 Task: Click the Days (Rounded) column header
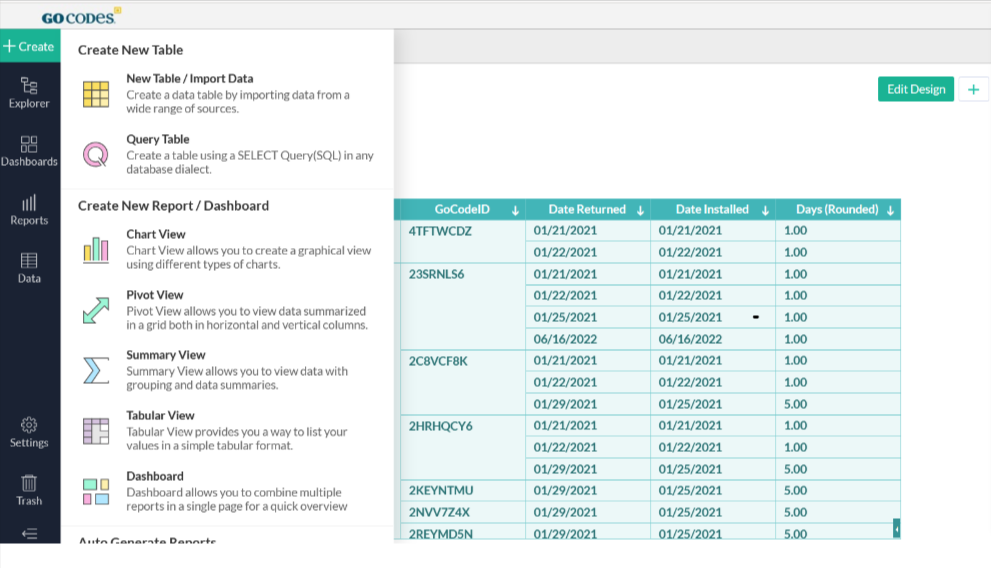(837, 209)
